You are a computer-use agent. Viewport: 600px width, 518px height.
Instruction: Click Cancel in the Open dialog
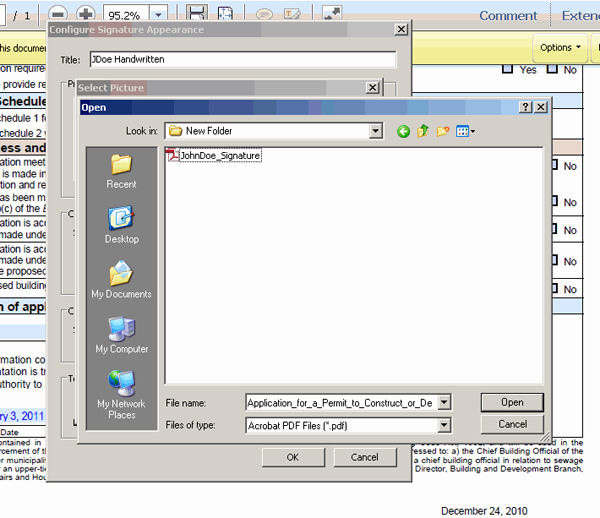pyautogui.click(x=512, y=424)
